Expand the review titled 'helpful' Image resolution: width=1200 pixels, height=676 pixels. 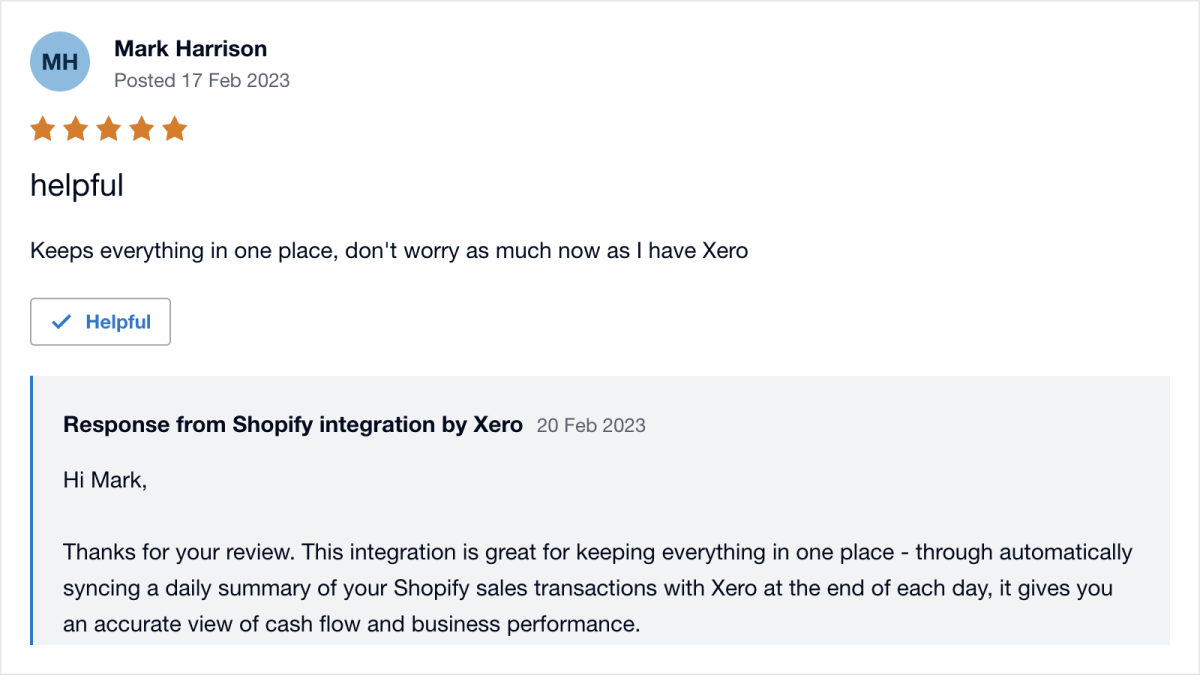76,184
